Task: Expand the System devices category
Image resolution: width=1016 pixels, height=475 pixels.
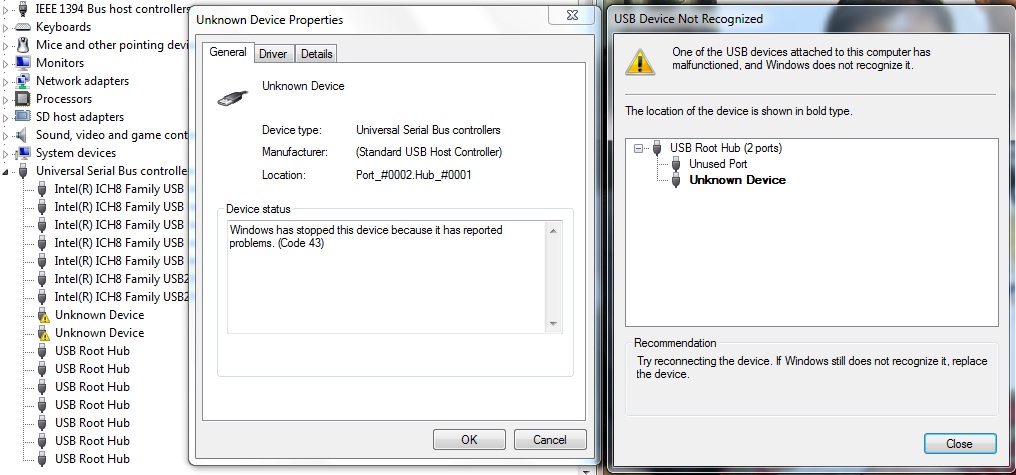Action: coord(6,154)
